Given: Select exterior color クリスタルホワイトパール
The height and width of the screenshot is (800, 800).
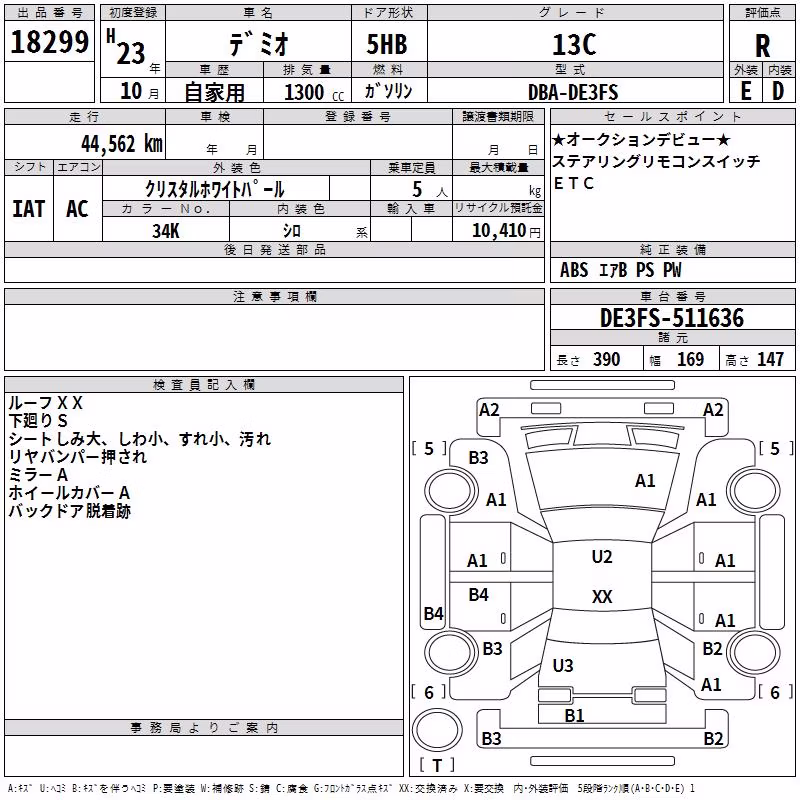Looking at the screenshot, I should click(215, 189).
